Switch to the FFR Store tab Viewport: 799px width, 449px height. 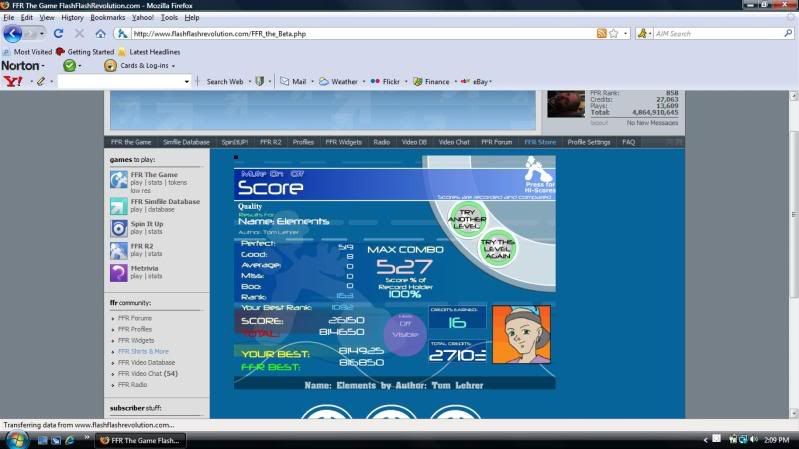(540, 142)
